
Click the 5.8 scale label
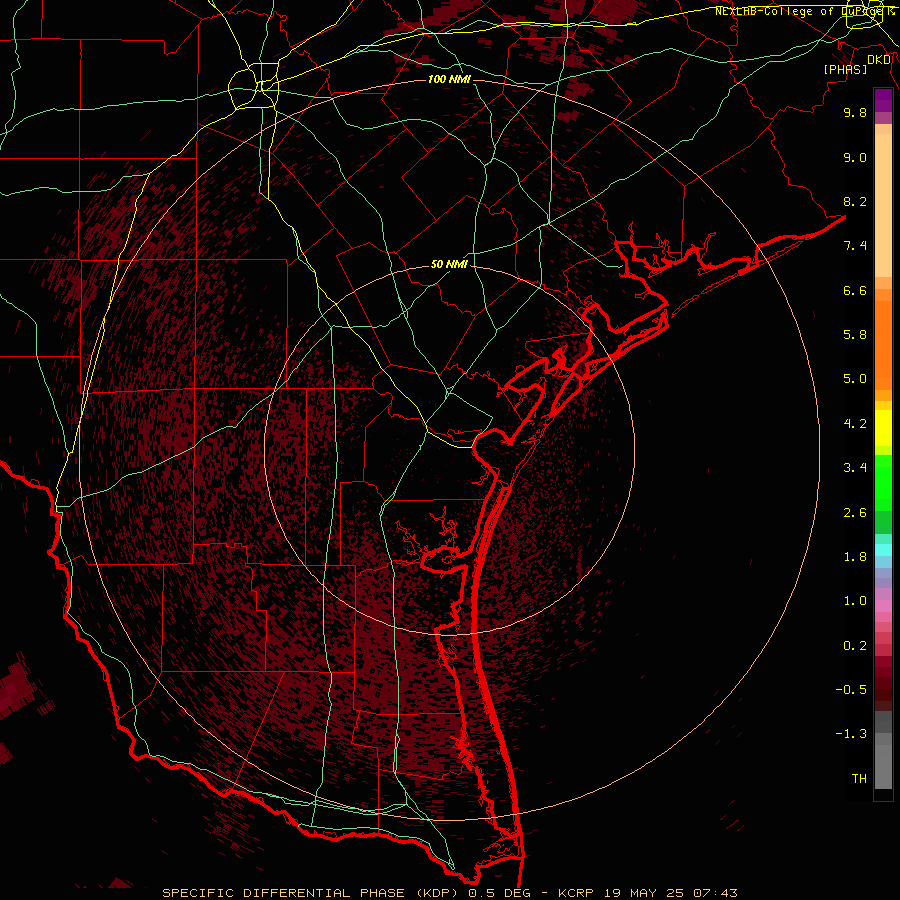click(855, 335)
